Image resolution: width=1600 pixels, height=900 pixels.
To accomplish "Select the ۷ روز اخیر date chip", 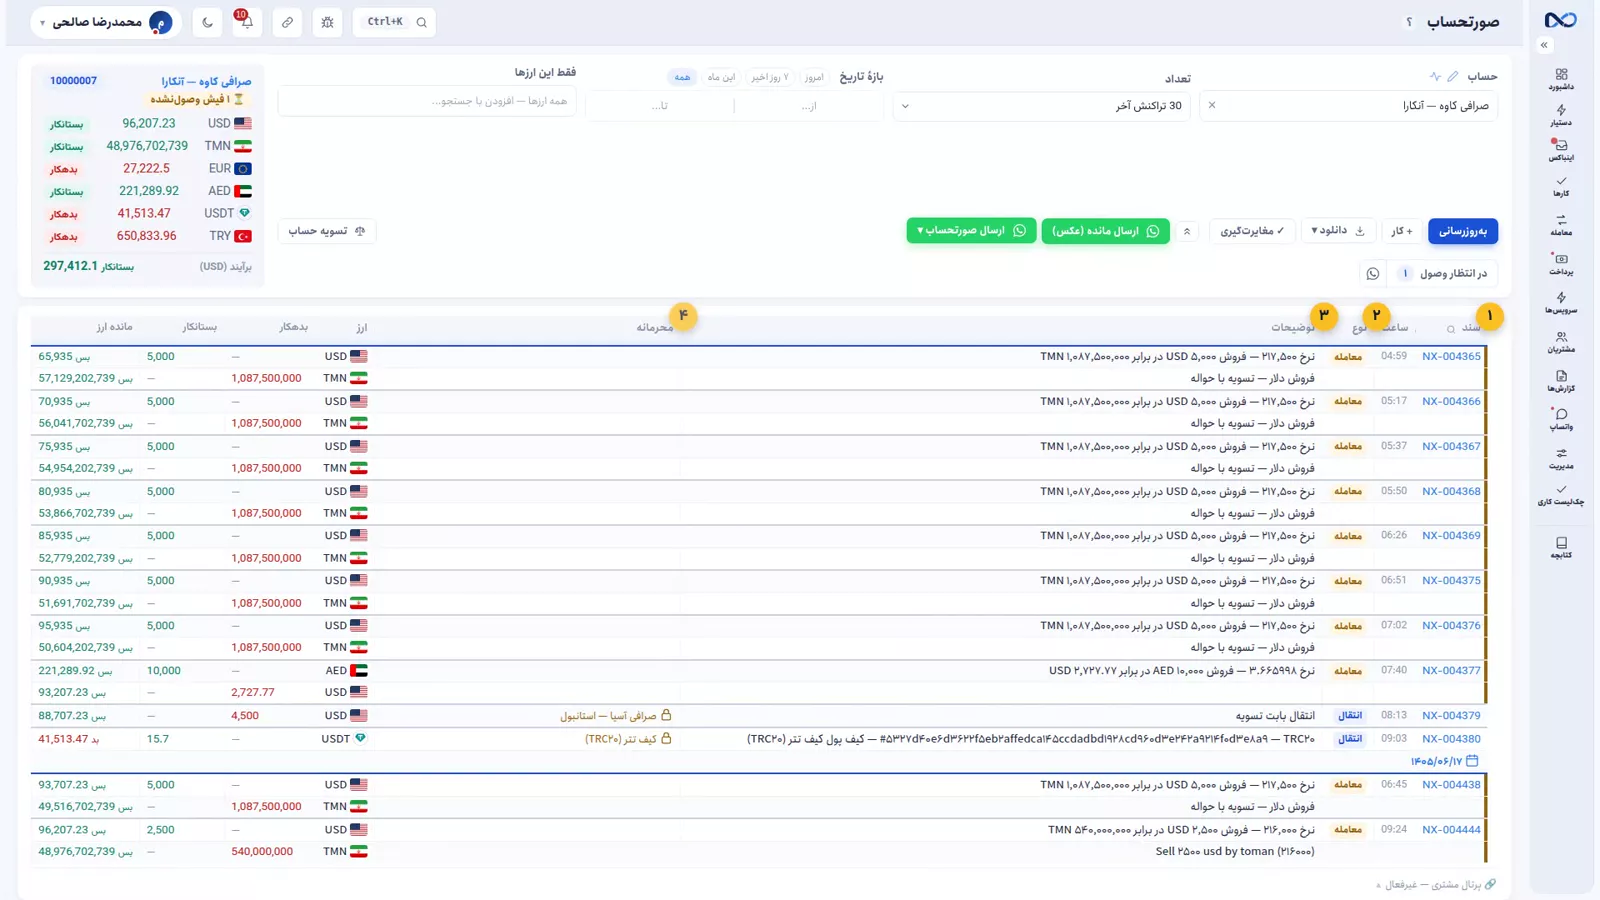I will [x=770, y=77].
